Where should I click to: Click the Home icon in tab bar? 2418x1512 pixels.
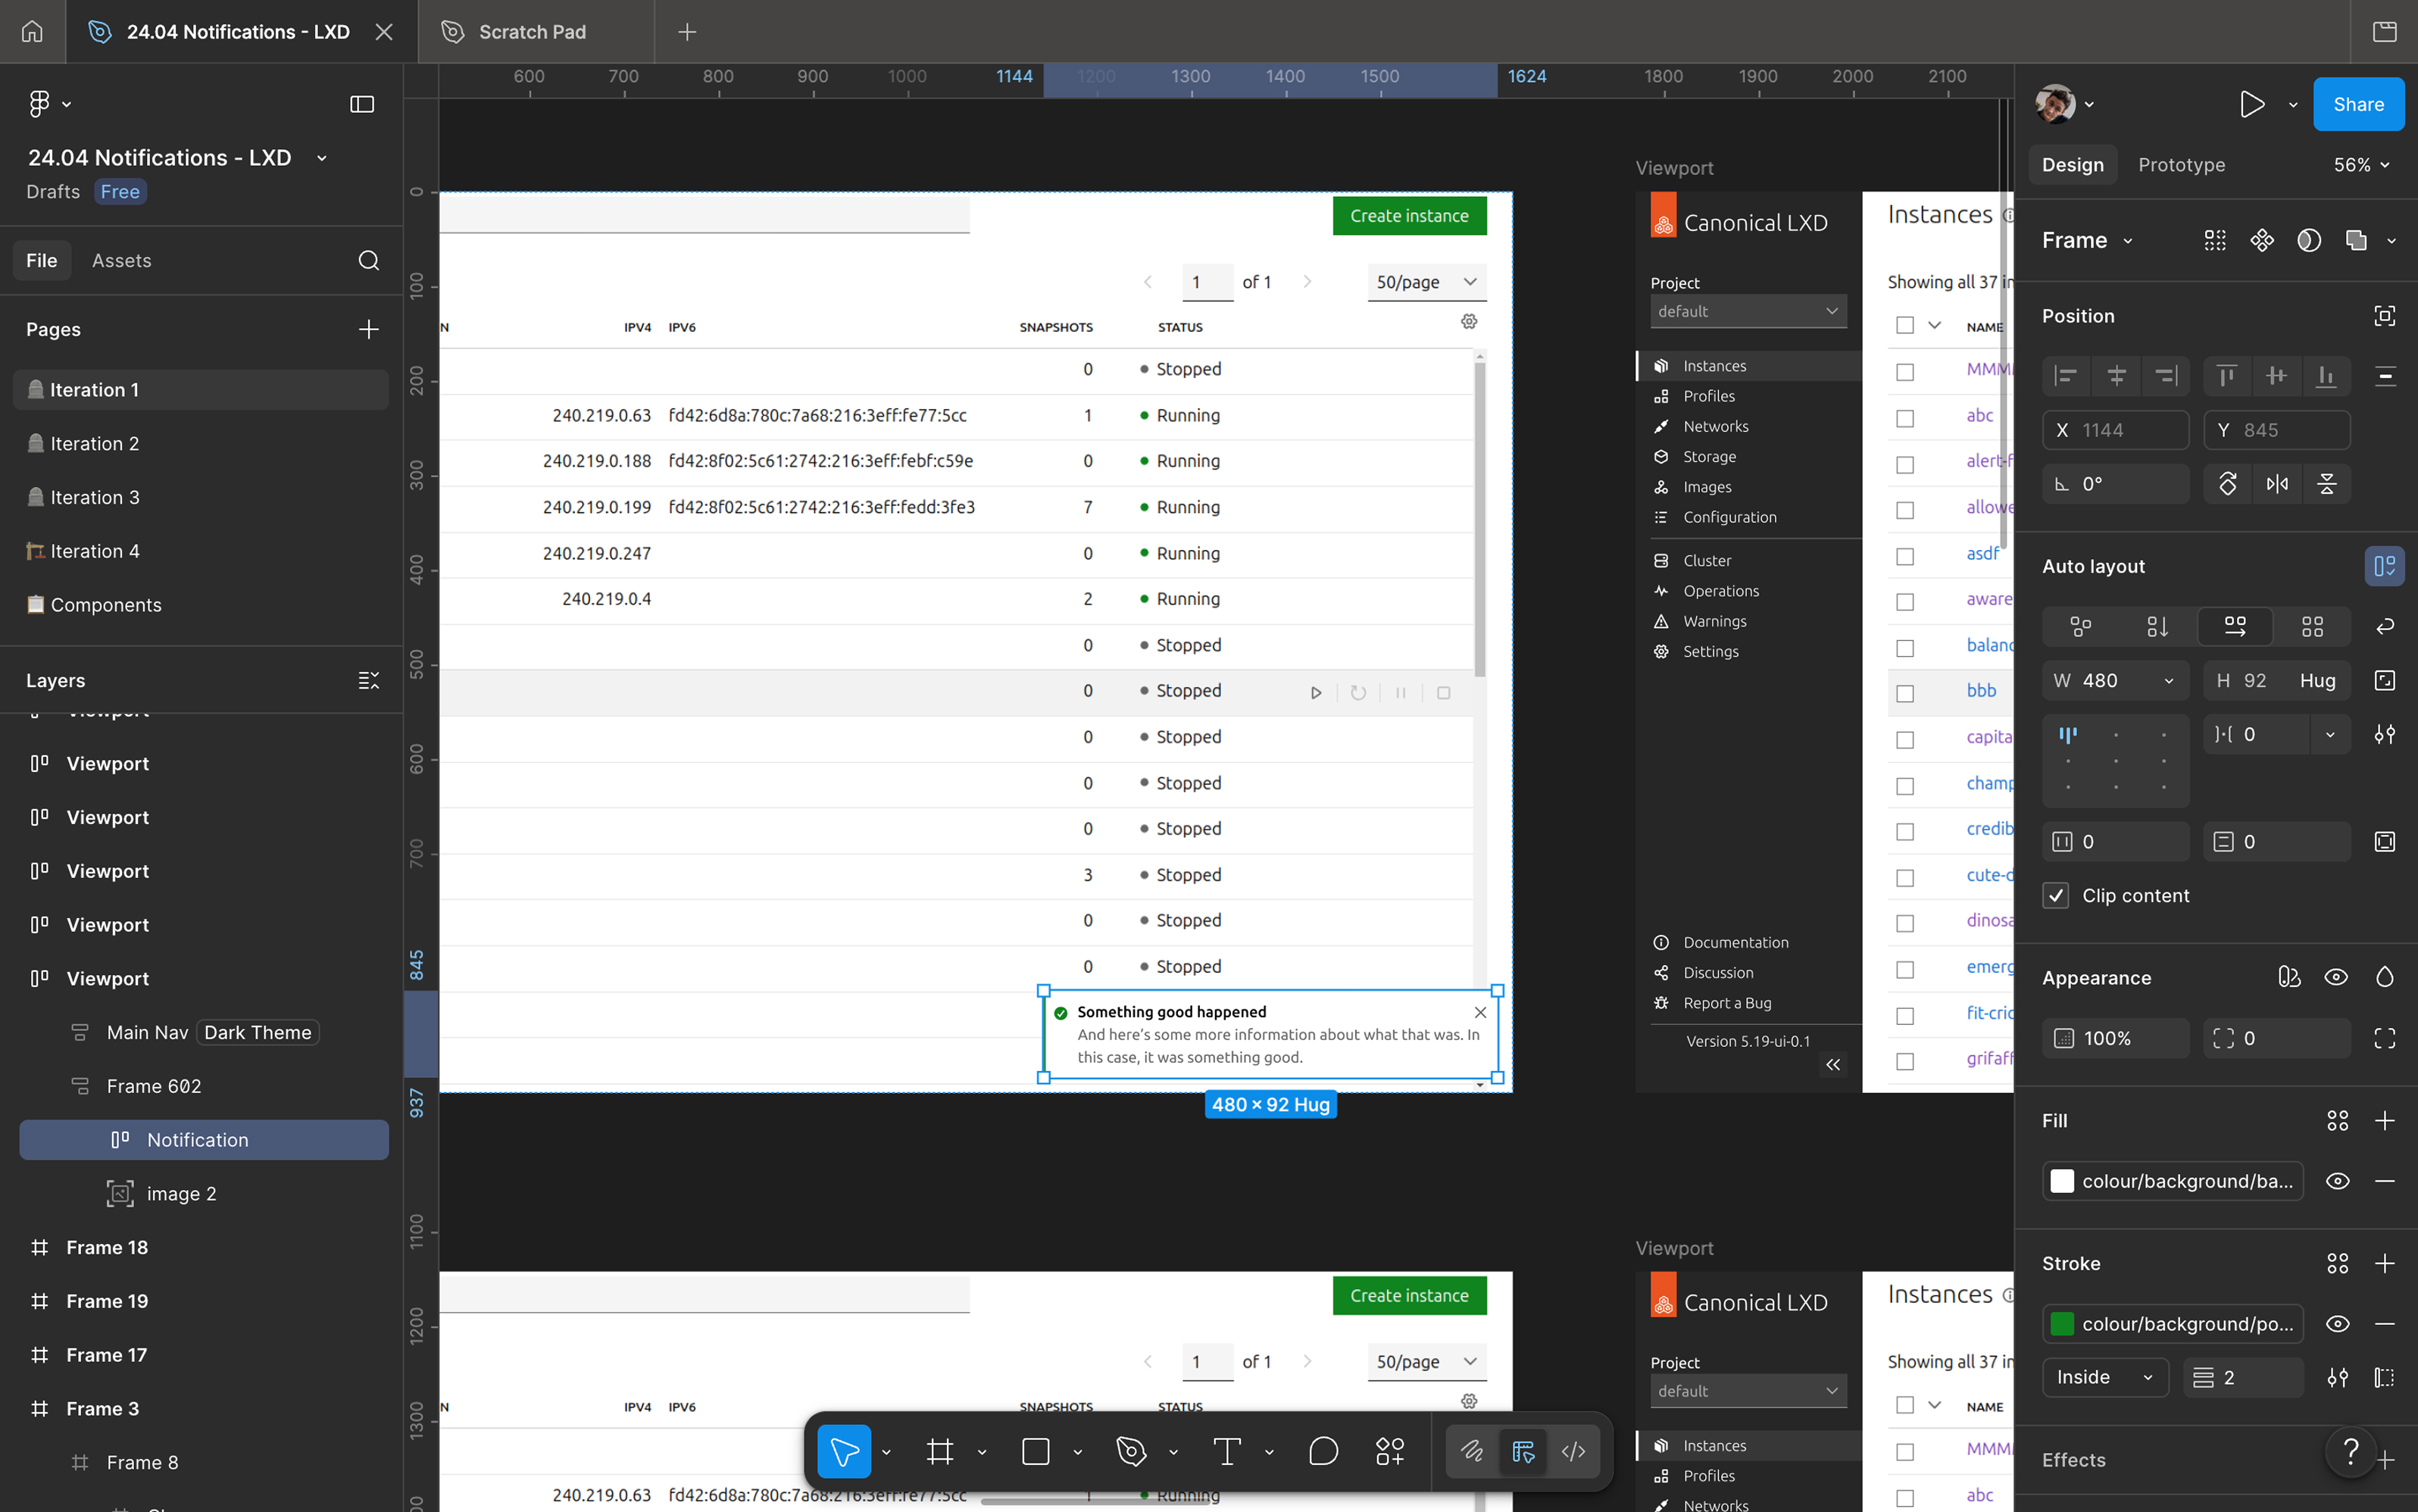point(32,32)
